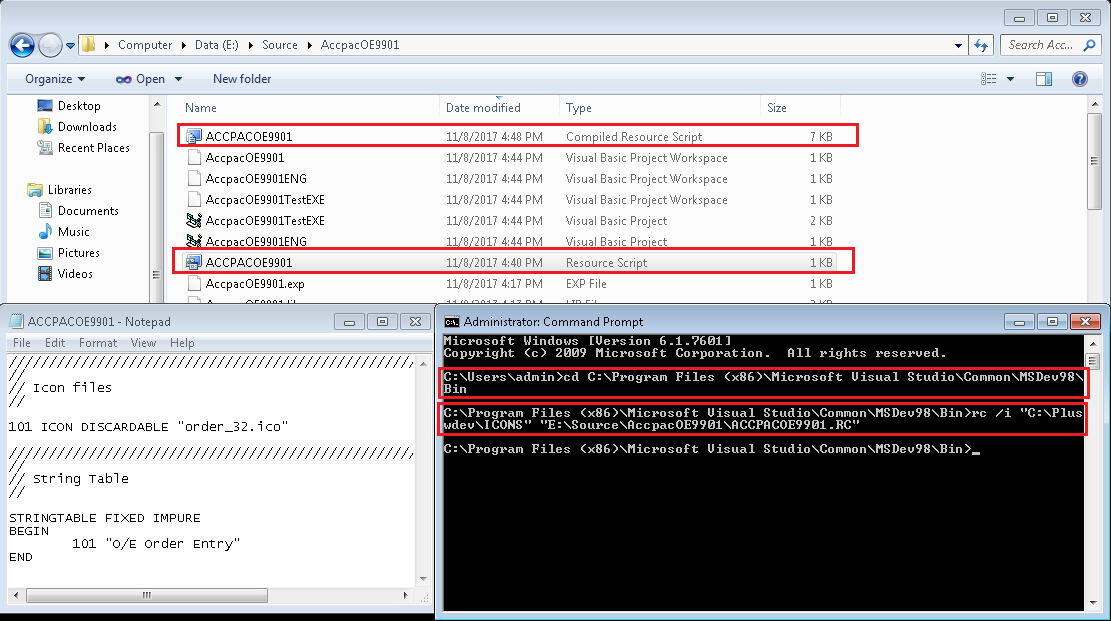The width and height of the screenshot is (1111, 621).
Task: Open the address bar history dropdown
Action: coord(958,45)
